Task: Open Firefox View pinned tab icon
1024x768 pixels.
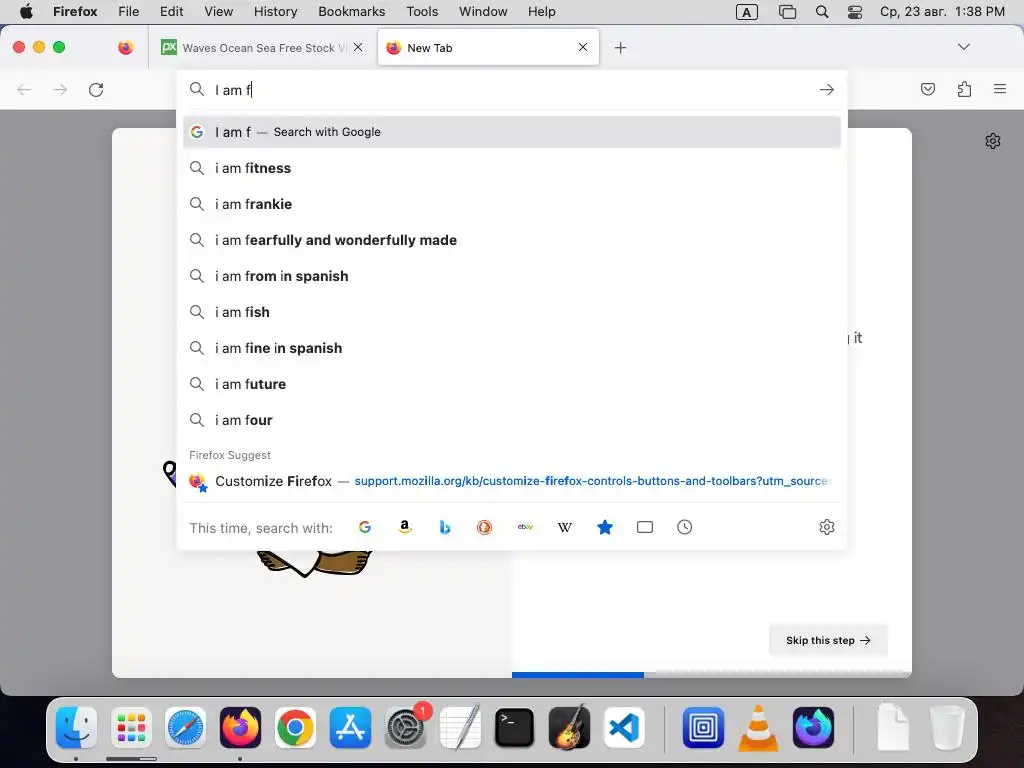Action: [x=126, y=48]
